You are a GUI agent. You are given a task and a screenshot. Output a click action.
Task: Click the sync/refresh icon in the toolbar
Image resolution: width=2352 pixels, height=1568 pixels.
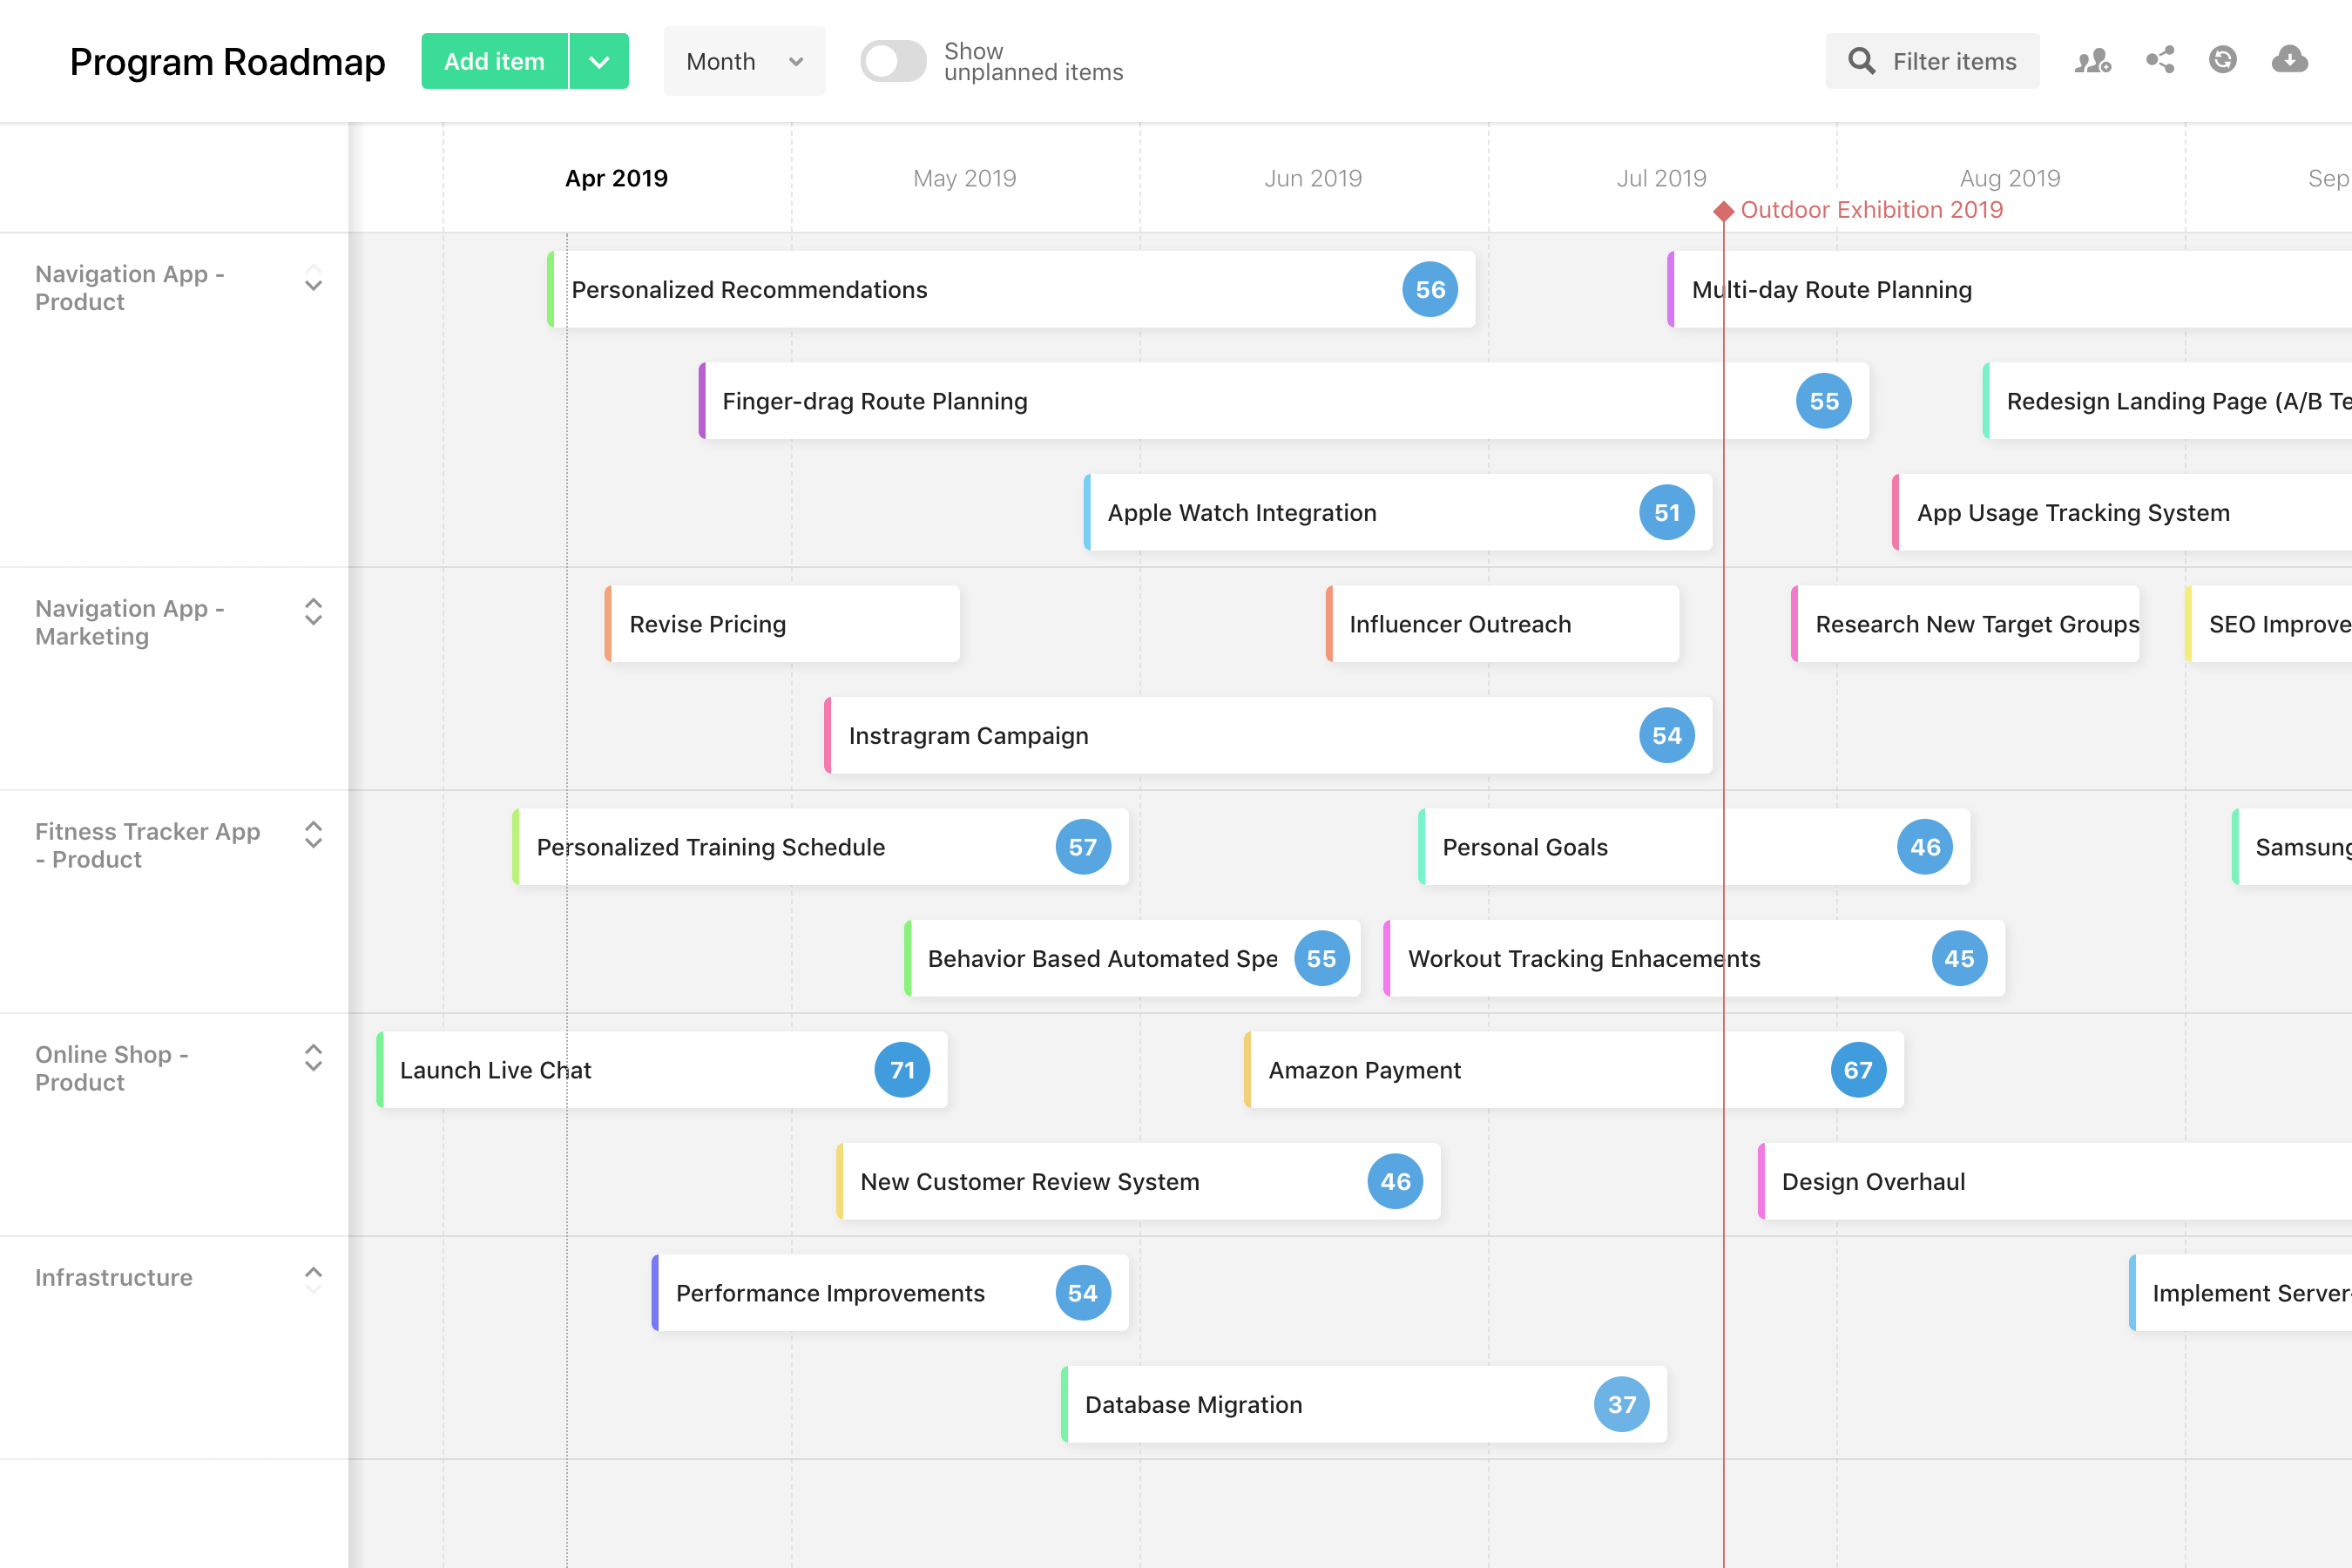pyautogui.click(x=2223, y=61)
